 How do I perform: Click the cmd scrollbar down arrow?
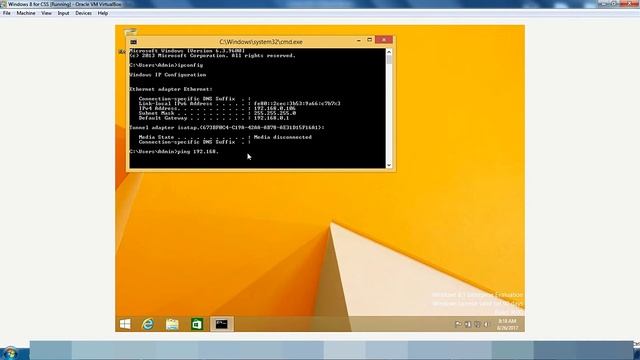(389, 165)
